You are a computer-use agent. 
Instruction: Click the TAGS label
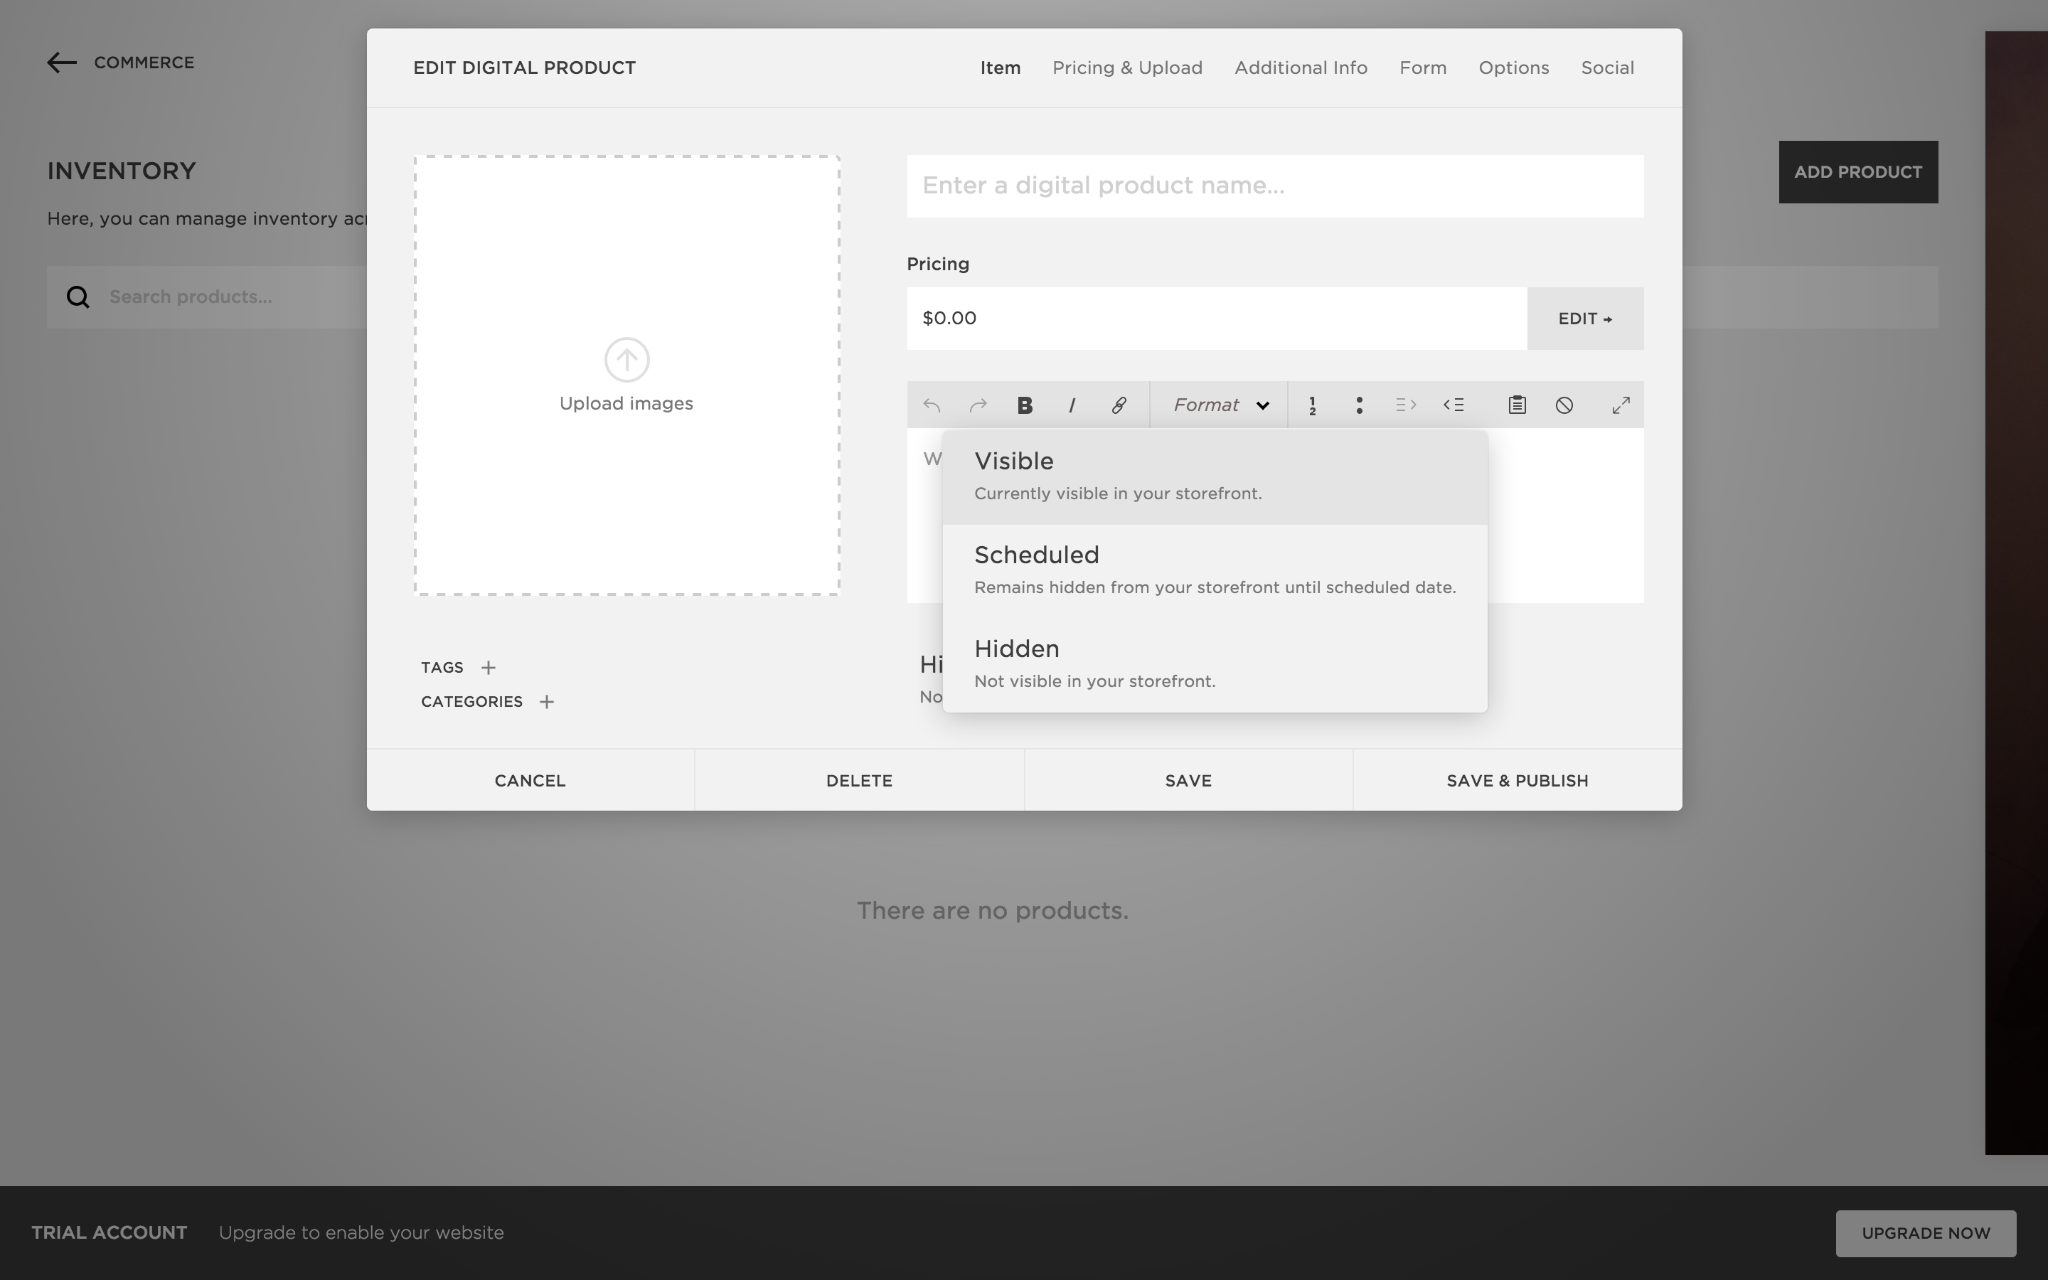coord(442,668)
